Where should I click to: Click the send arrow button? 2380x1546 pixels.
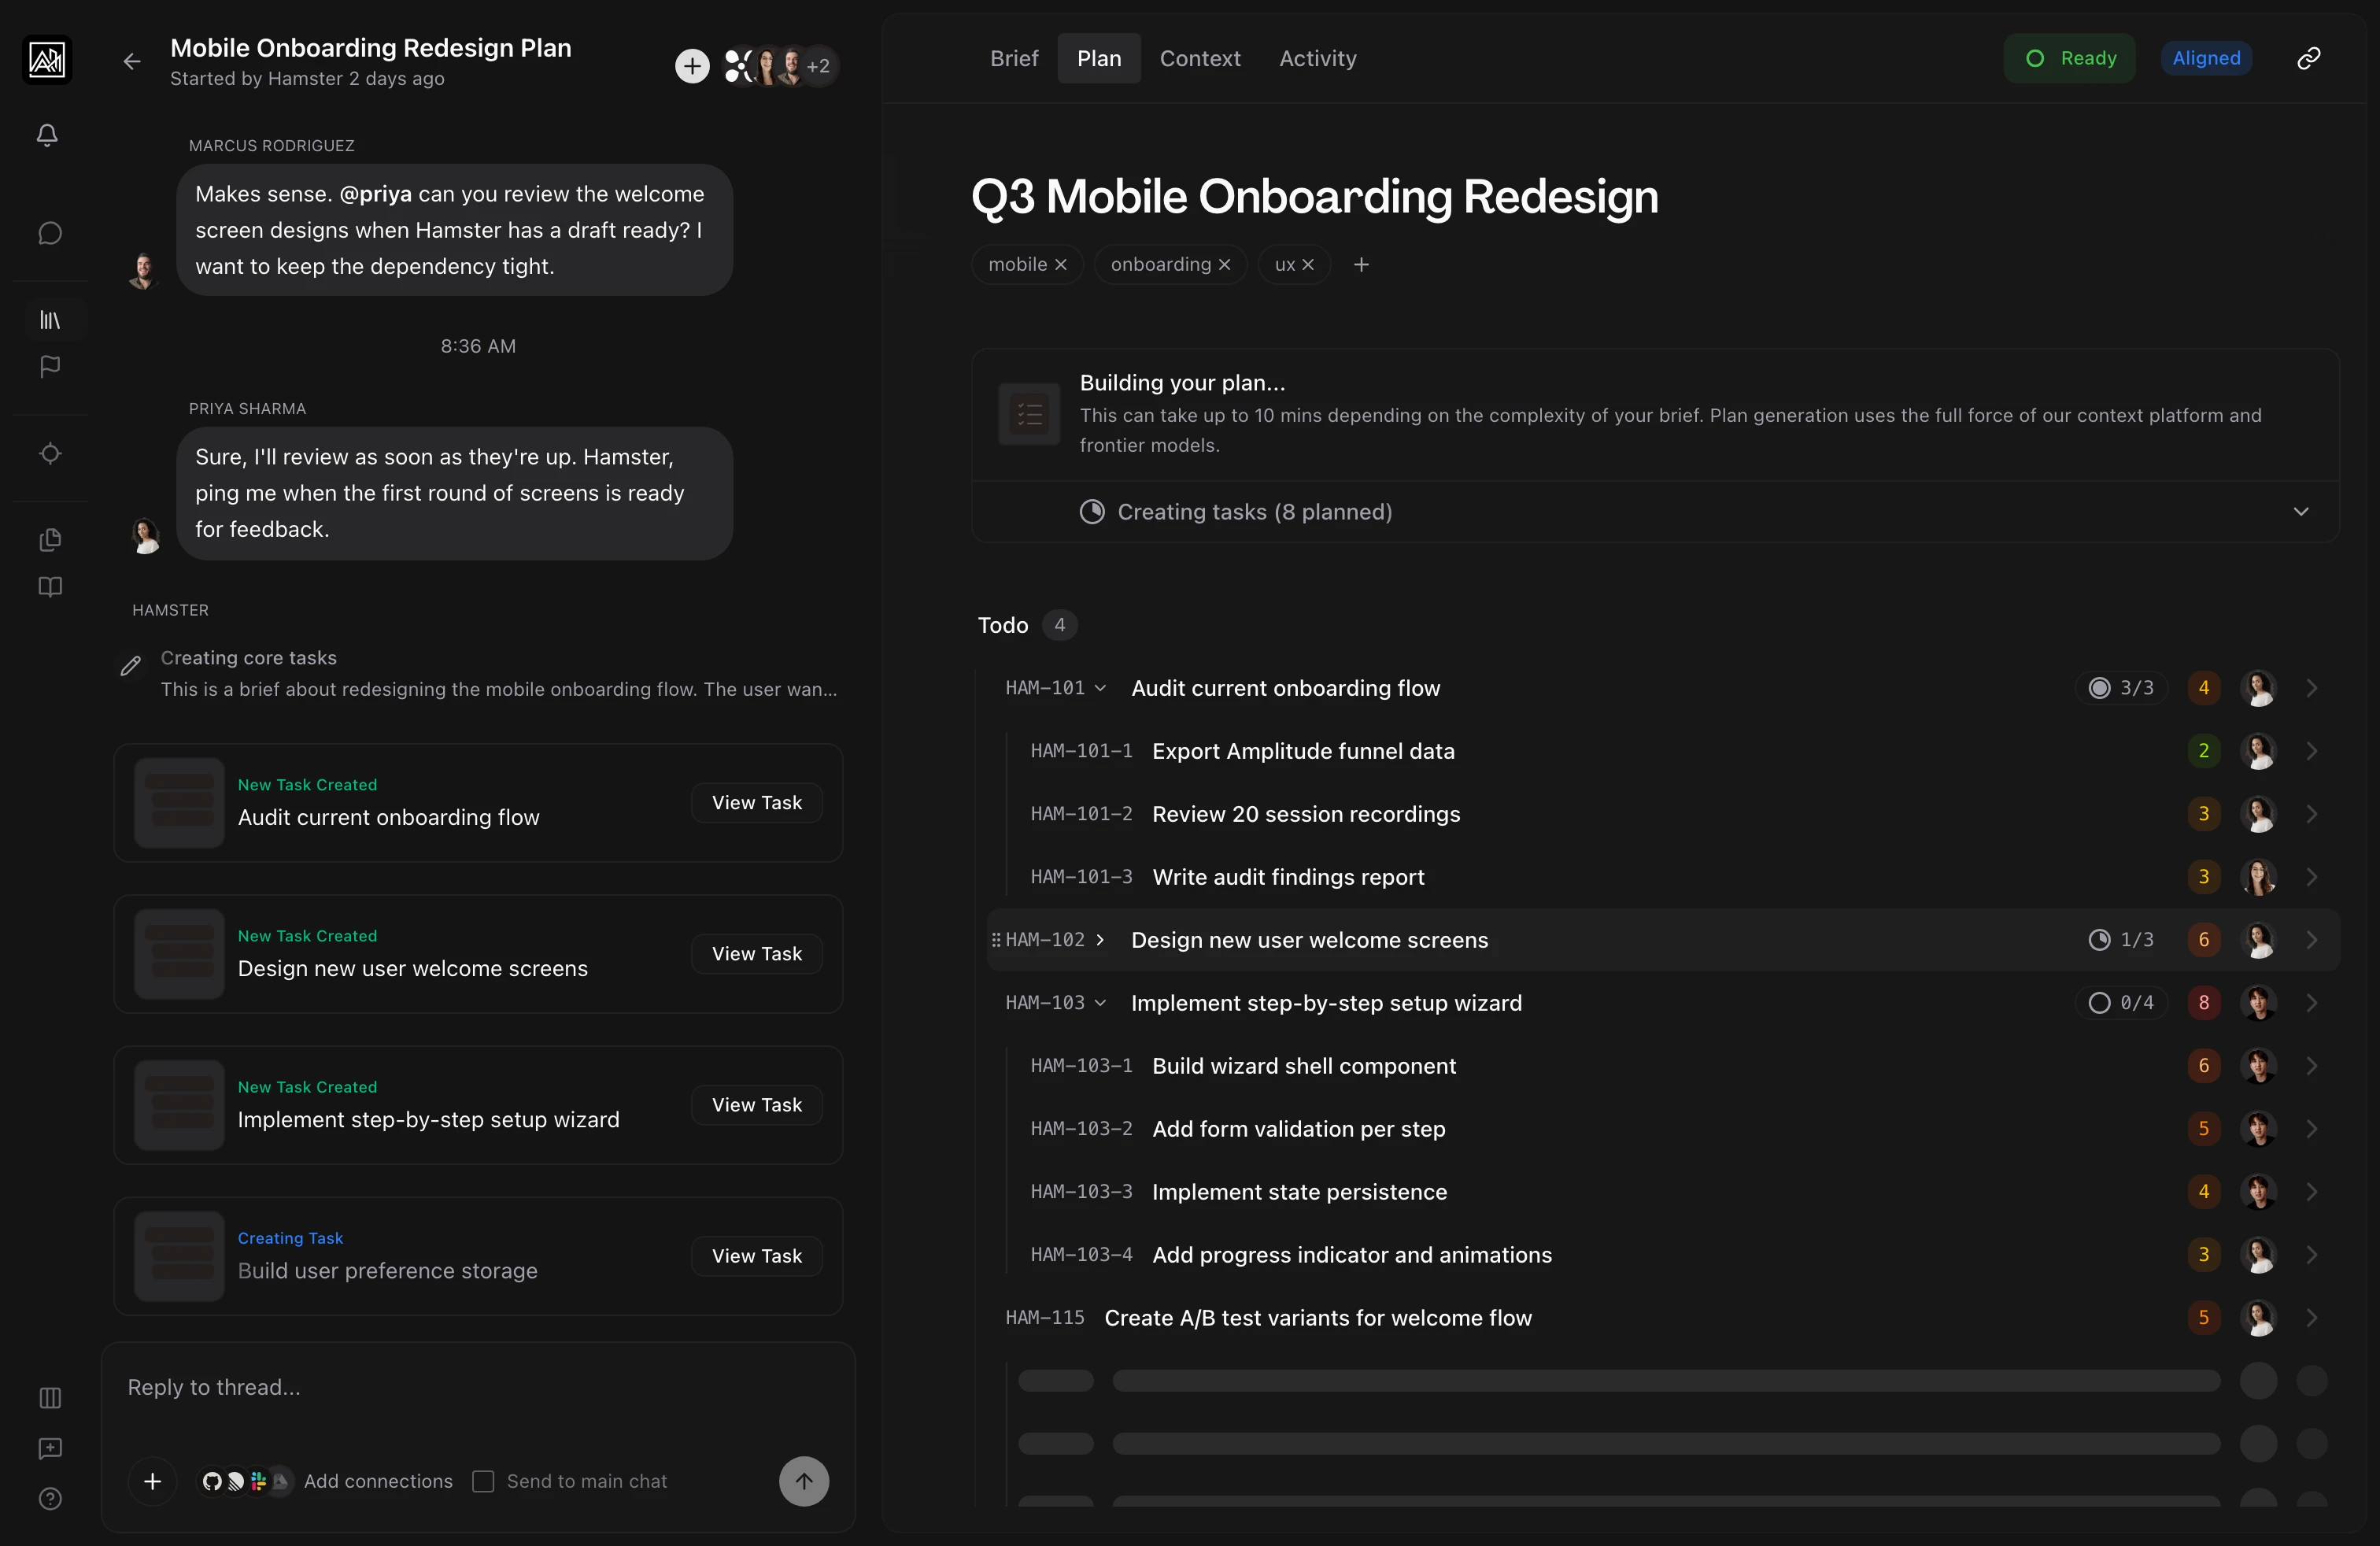(x=803, y=1481)
